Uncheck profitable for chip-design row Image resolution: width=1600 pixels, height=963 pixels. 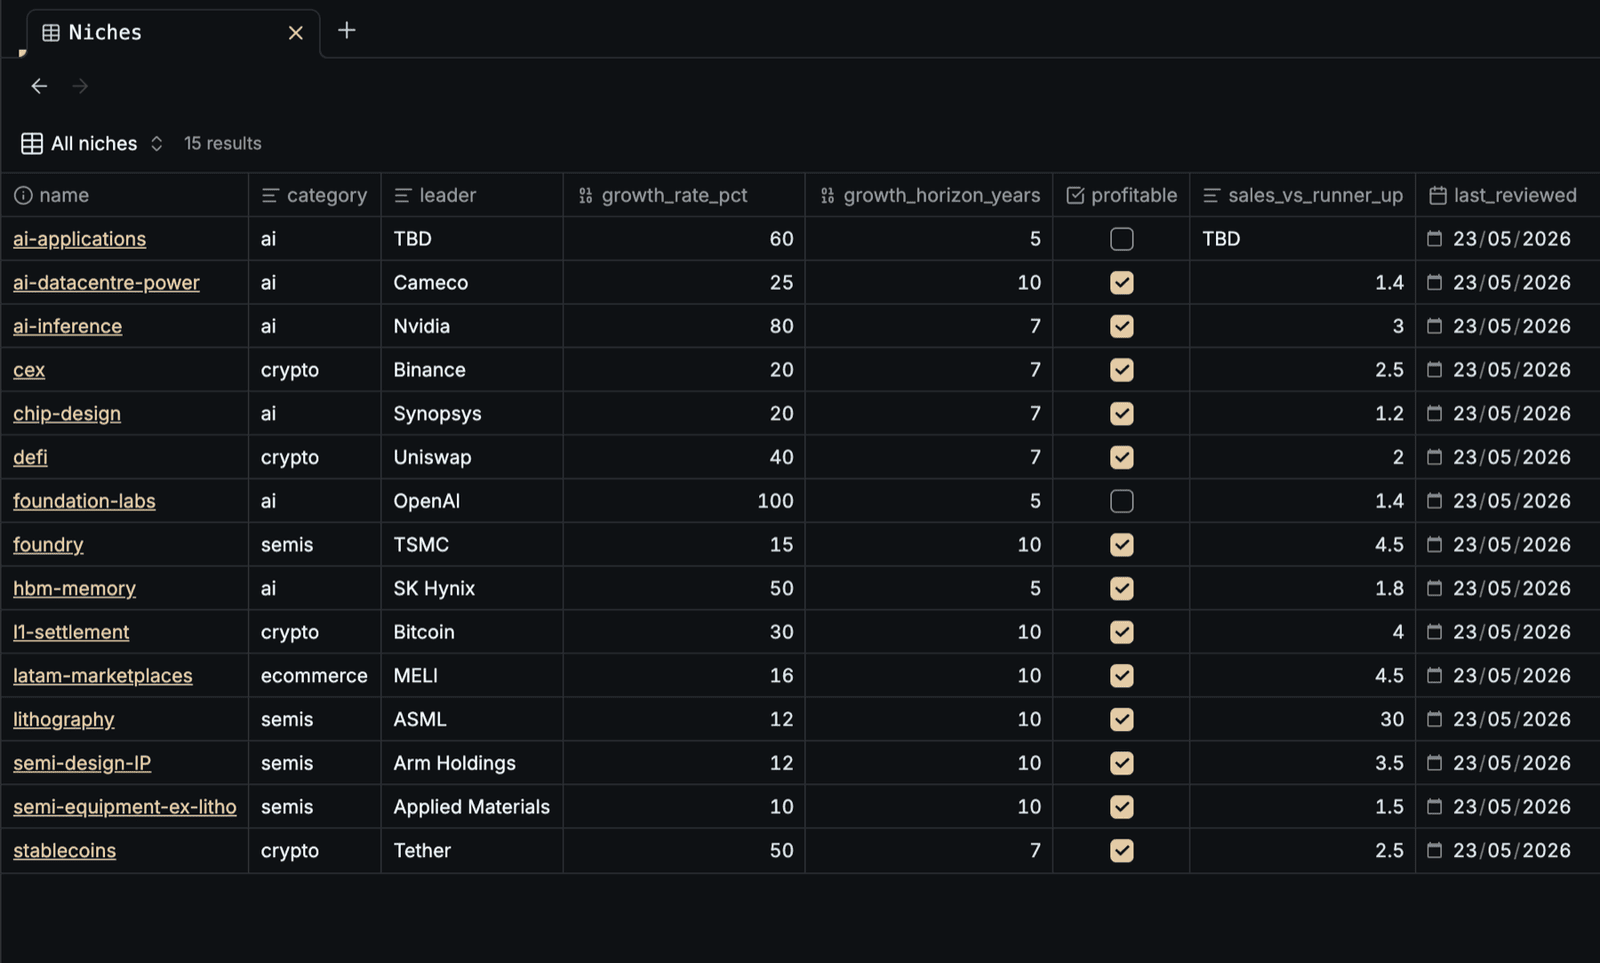click(x=1122, y=414)
